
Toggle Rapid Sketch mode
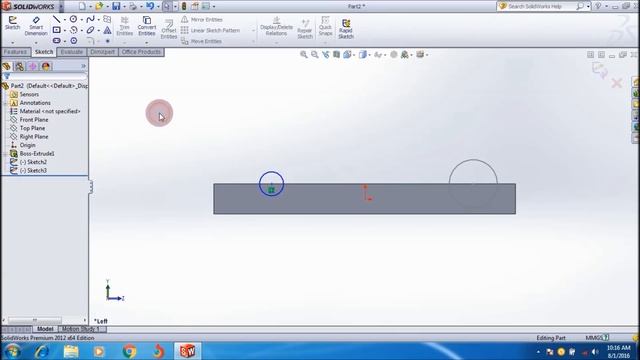[x=346, y=29]
